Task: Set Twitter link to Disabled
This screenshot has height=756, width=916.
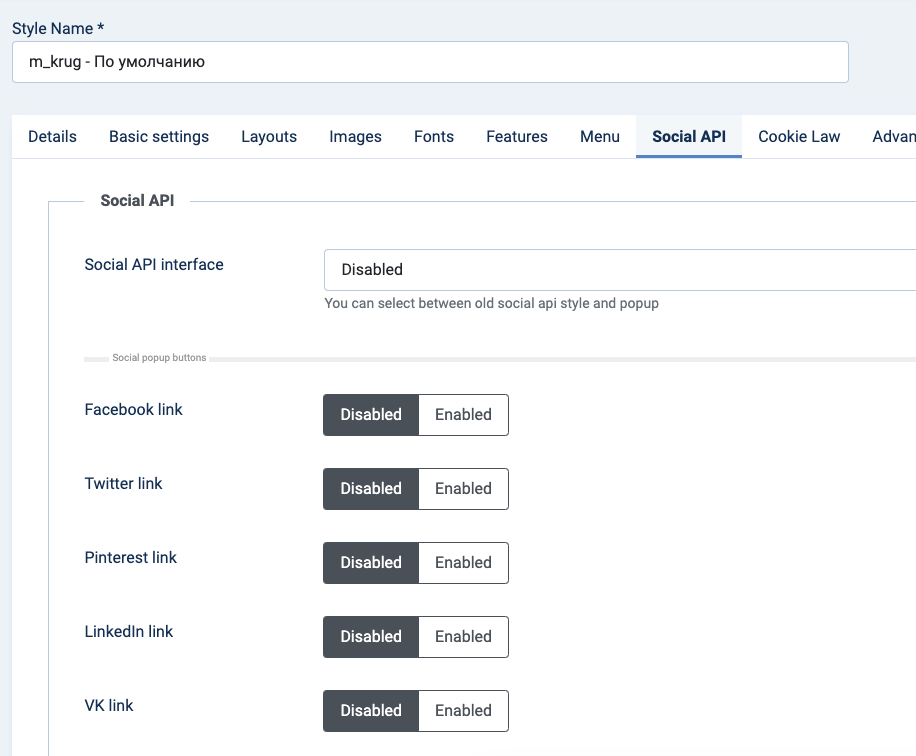Action: (371, 489)
